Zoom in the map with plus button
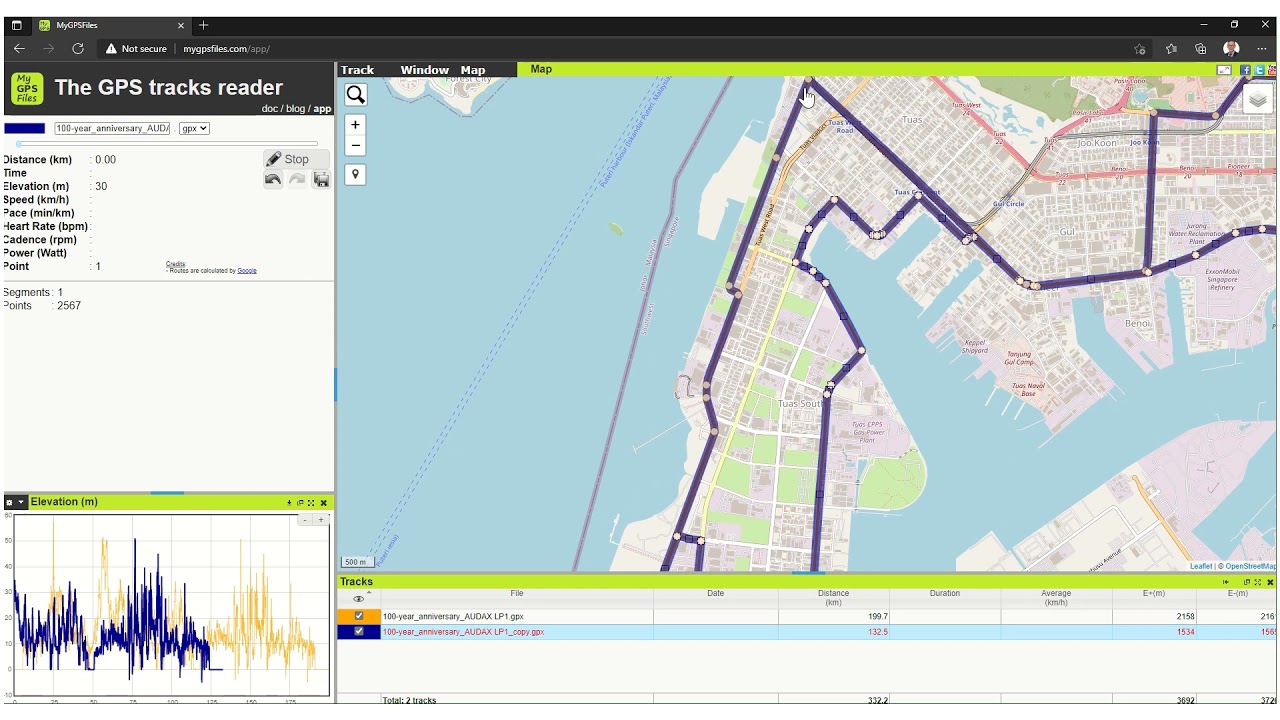The width and height of the screenshot is (1280, 720). click(355, 125)
